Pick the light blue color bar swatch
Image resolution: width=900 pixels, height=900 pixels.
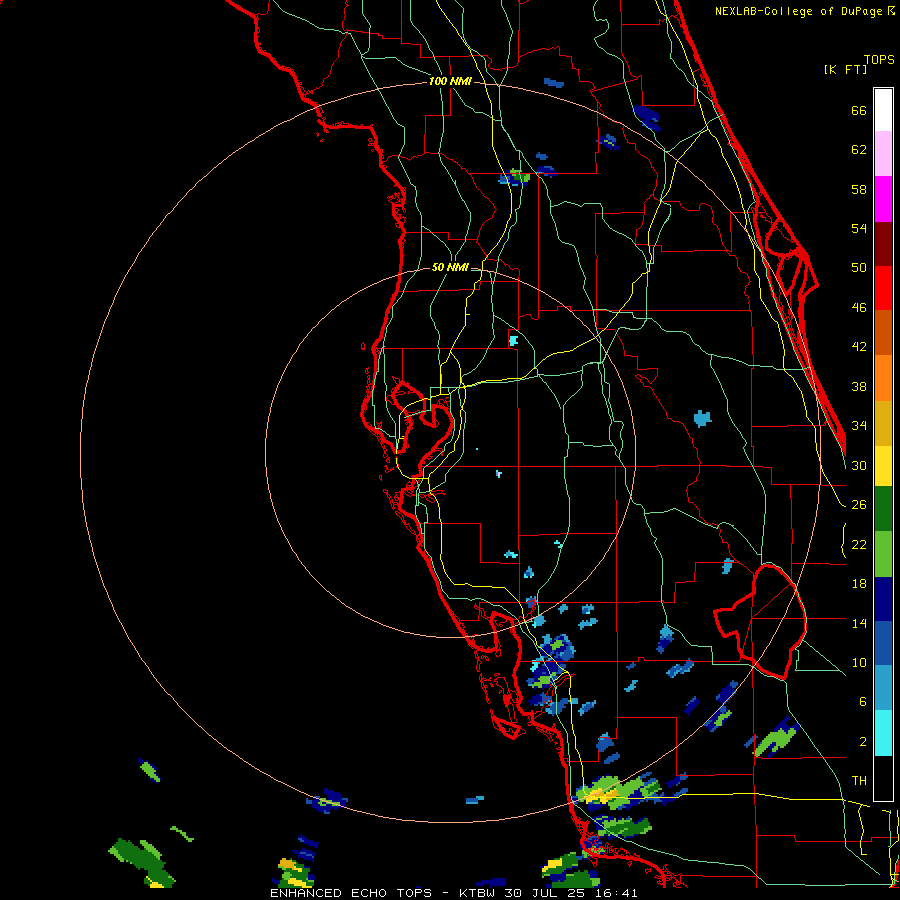(x=883, y=688)
